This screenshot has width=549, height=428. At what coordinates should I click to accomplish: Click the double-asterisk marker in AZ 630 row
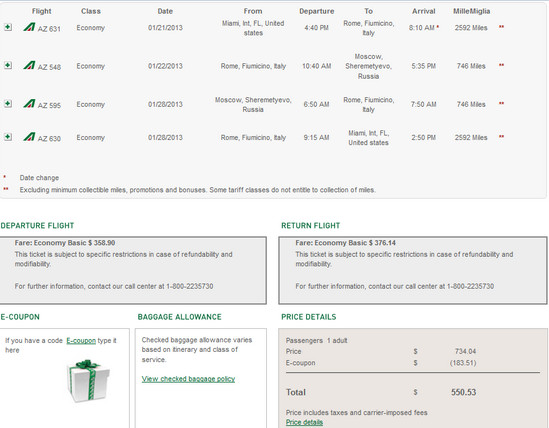[x=501, y=137]
